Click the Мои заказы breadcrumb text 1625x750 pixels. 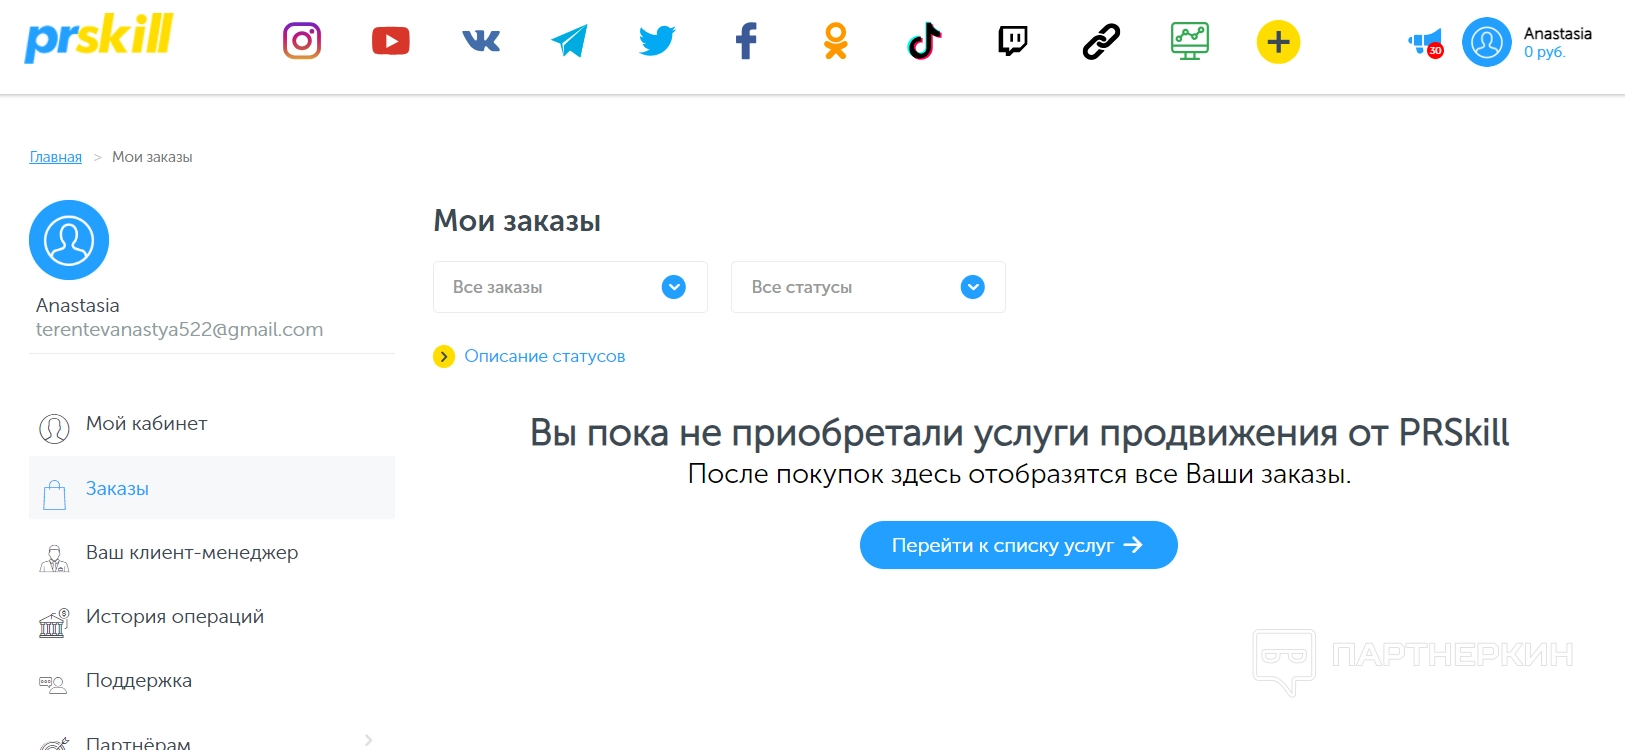152,157
